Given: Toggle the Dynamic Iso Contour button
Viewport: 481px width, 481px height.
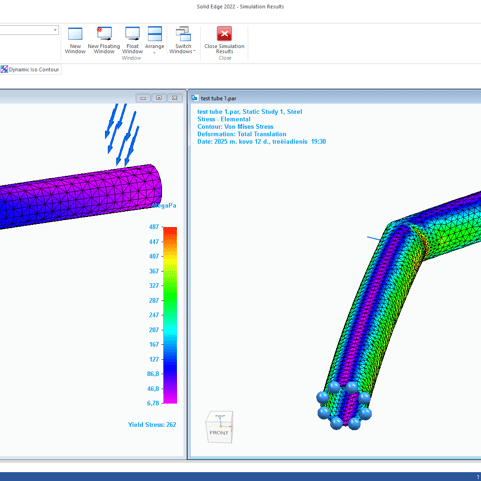Looking at the screenshot, I should (x=30, y=69).
